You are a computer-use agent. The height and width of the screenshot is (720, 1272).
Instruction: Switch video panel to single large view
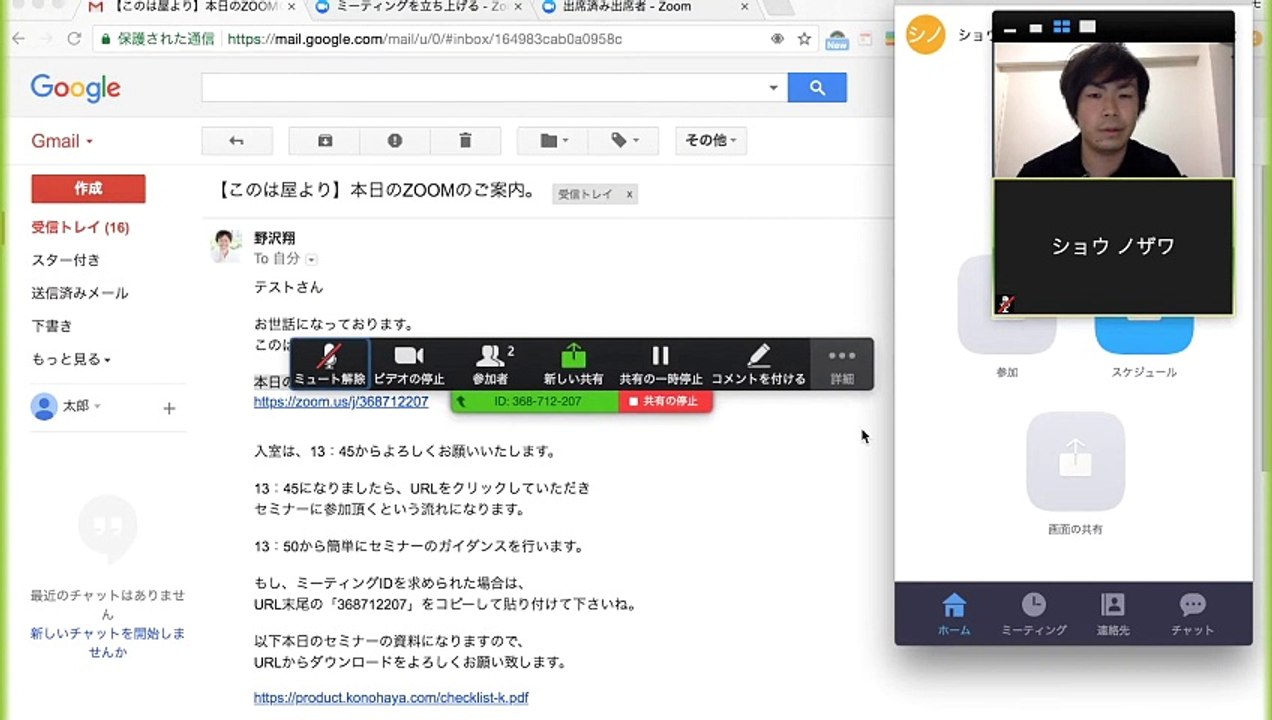1088,27
